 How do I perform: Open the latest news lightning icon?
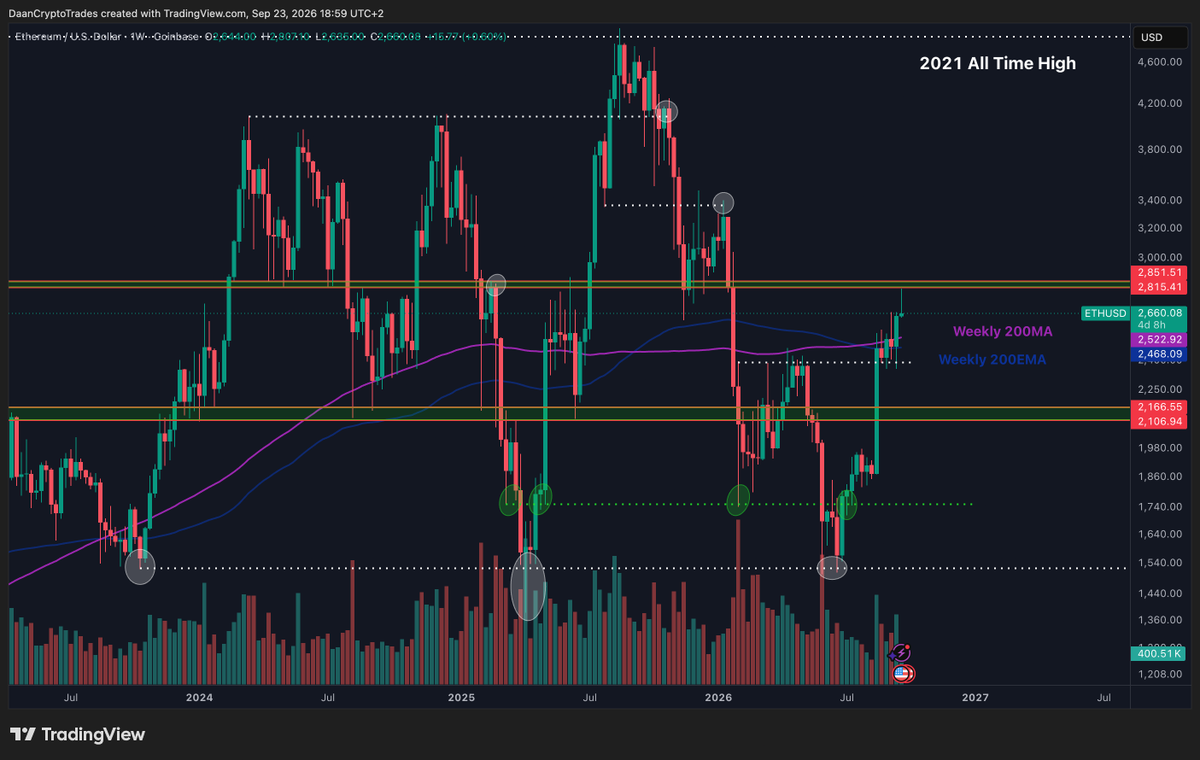tap(902, 653)
